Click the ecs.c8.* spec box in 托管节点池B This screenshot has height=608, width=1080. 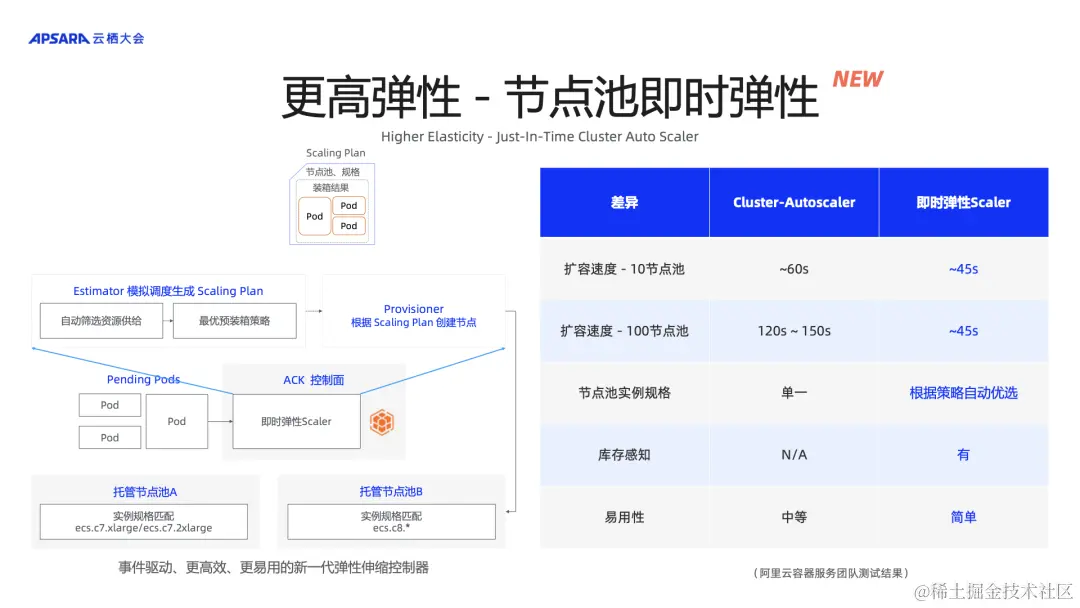(390, 521)
